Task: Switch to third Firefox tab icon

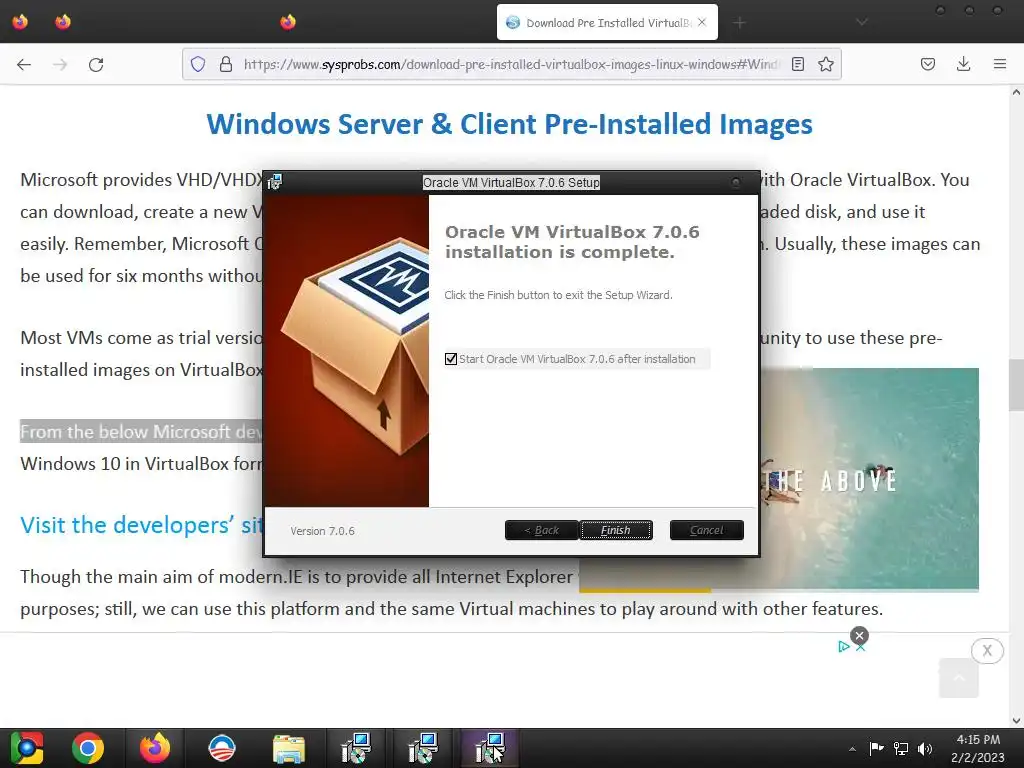Action: [288, 22]
